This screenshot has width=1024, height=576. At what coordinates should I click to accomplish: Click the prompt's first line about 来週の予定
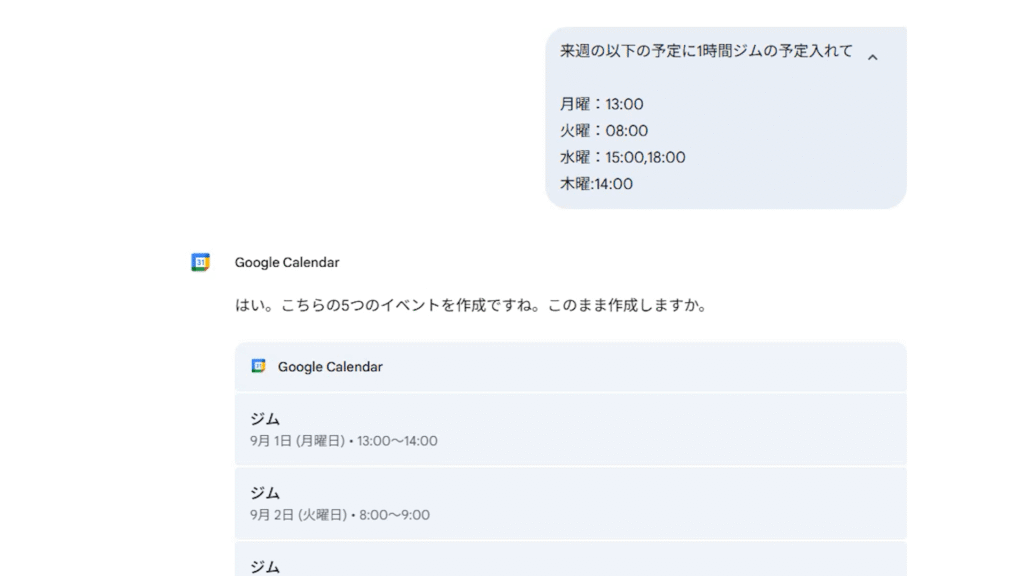pos(706,51)
